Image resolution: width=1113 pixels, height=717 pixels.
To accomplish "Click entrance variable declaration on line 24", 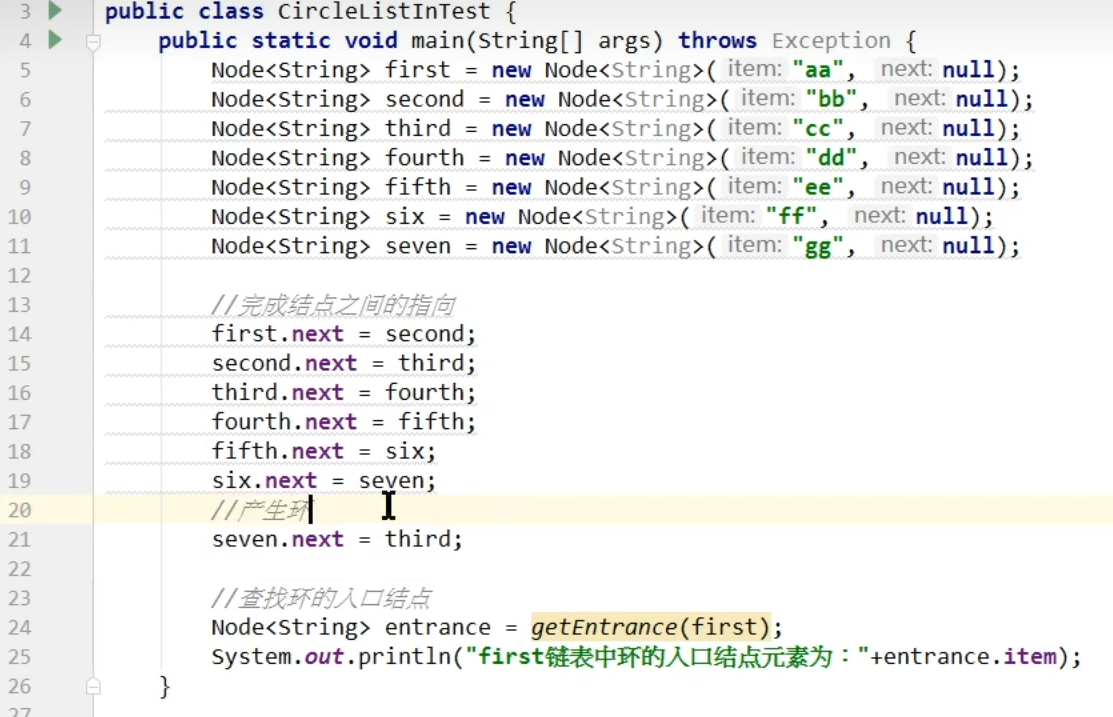I will click(437, 628).
